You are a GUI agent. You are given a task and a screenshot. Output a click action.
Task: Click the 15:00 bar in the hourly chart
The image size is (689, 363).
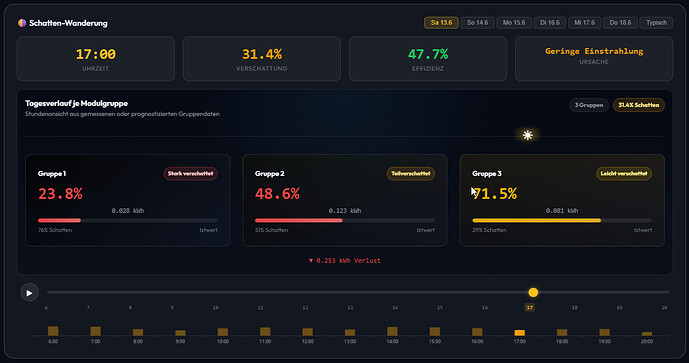[435, 331]
